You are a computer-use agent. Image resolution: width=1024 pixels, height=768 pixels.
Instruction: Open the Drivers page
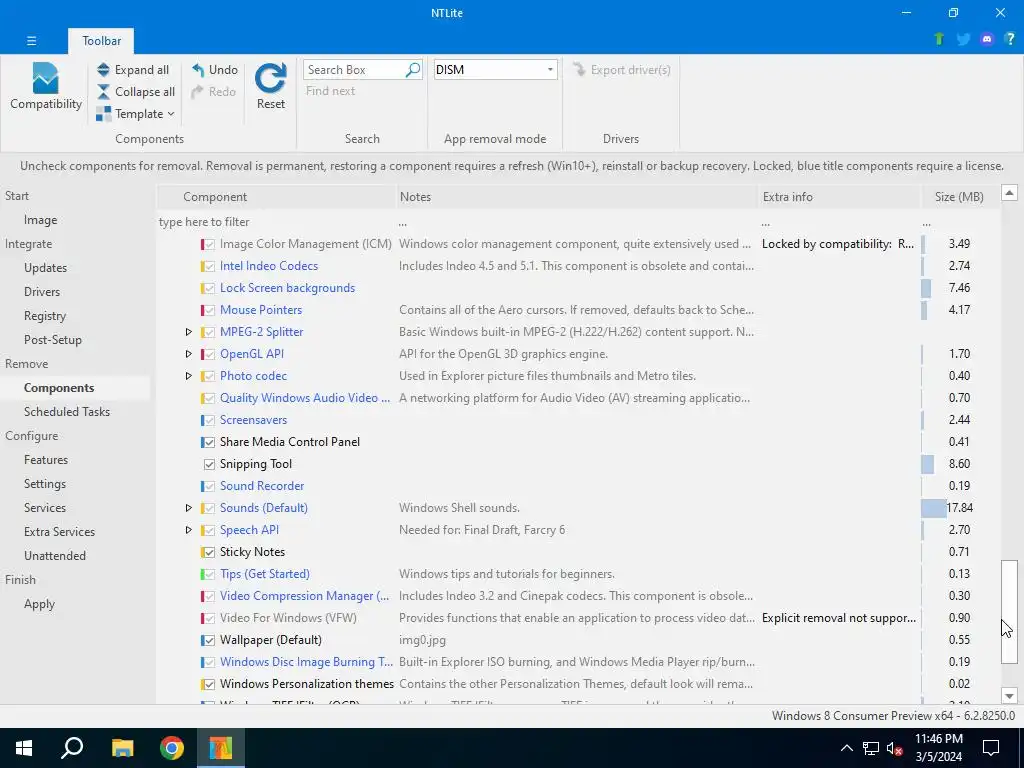coord(42,292)
